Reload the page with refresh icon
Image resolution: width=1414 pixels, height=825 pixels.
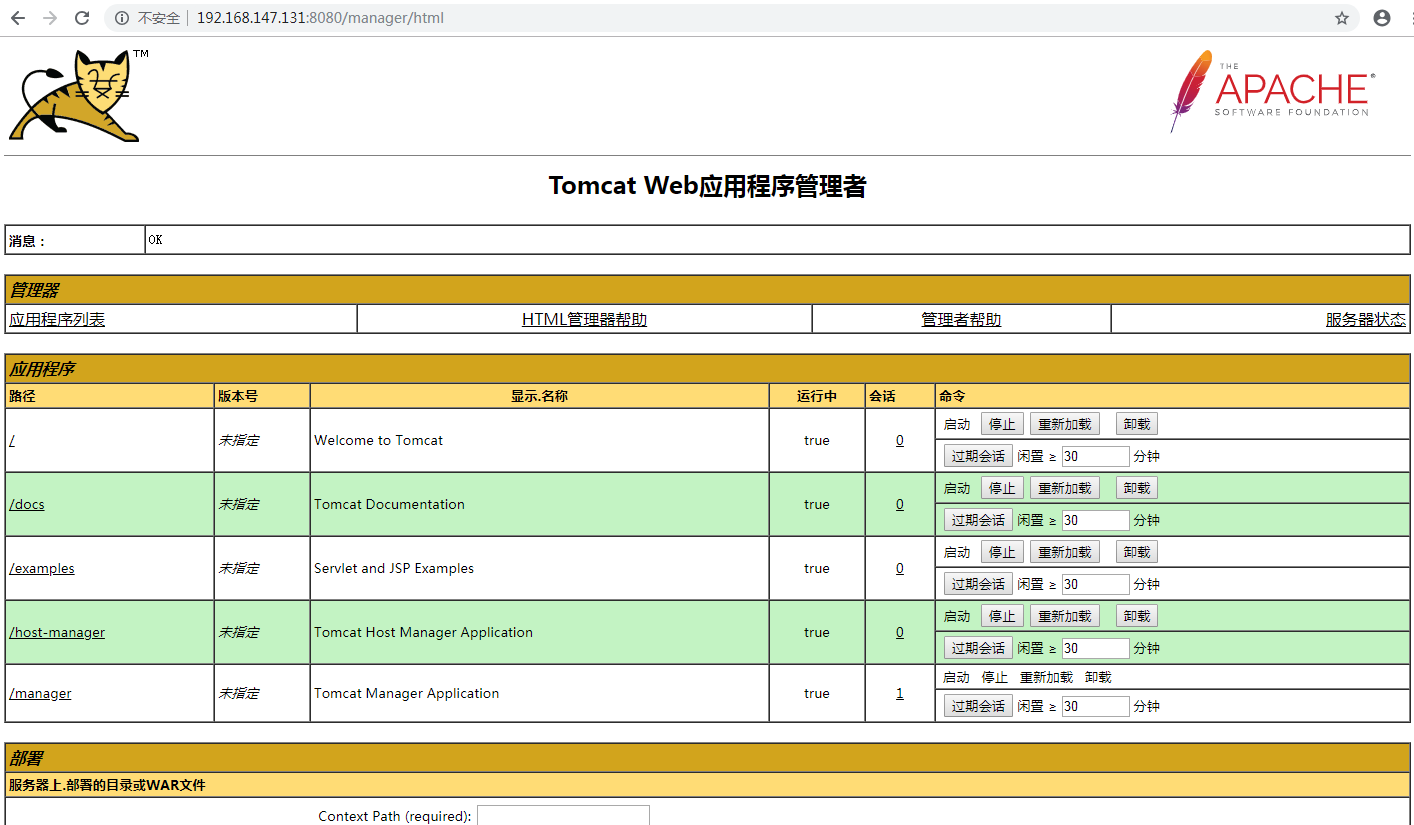82,18
